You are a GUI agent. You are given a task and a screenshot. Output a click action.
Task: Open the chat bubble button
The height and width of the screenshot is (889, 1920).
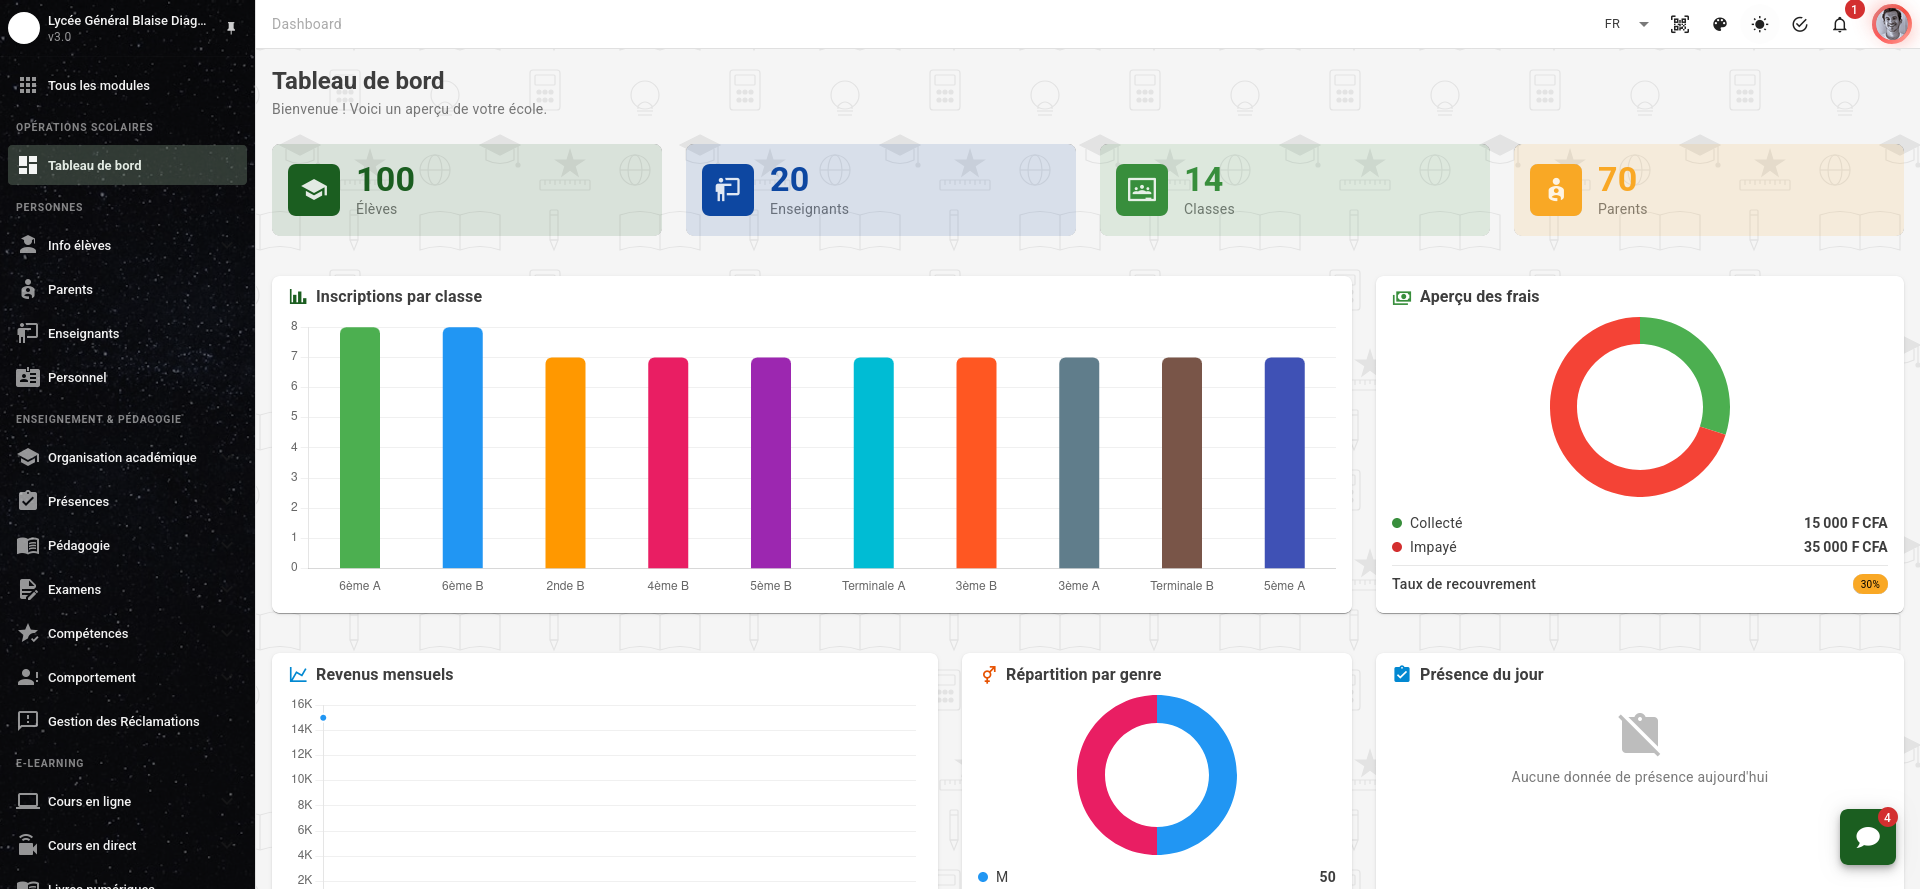(x=1868, y=837)
